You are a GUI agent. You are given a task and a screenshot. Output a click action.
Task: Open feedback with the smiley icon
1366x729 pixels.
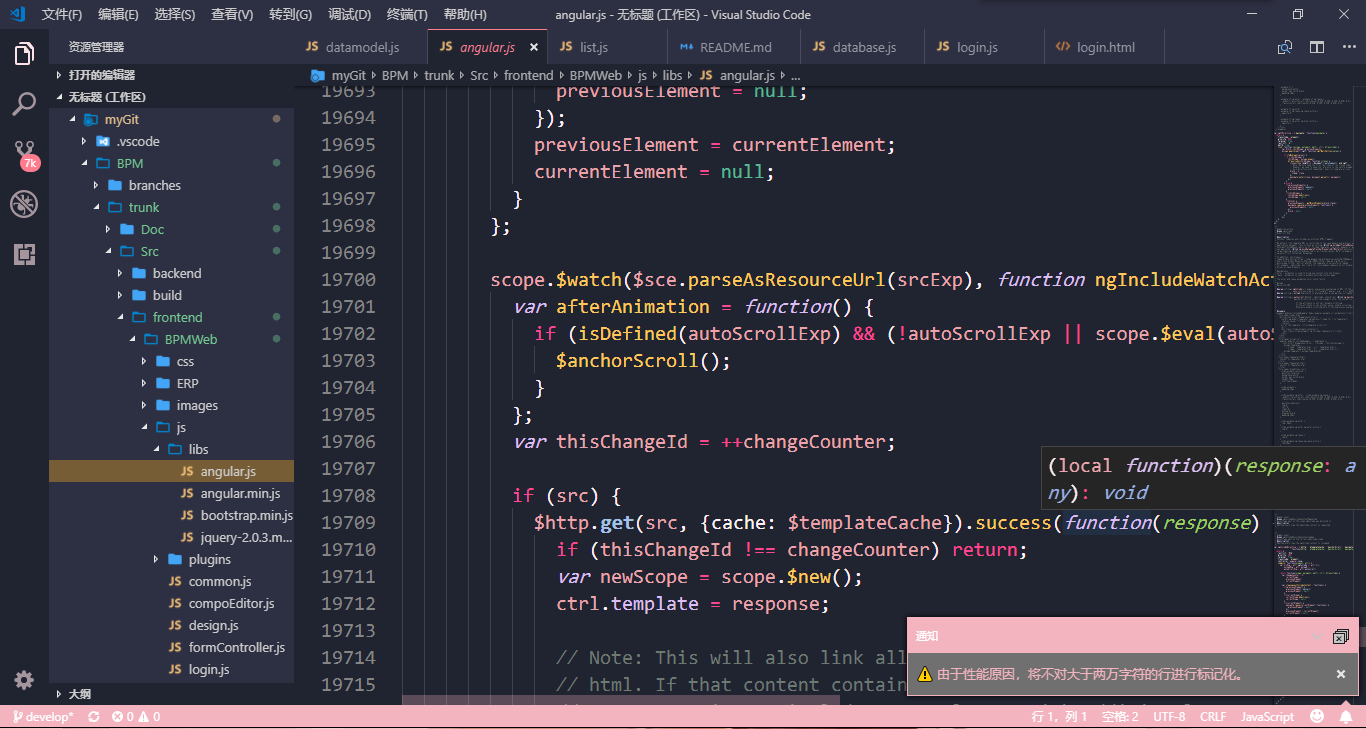click(1318, 716)
